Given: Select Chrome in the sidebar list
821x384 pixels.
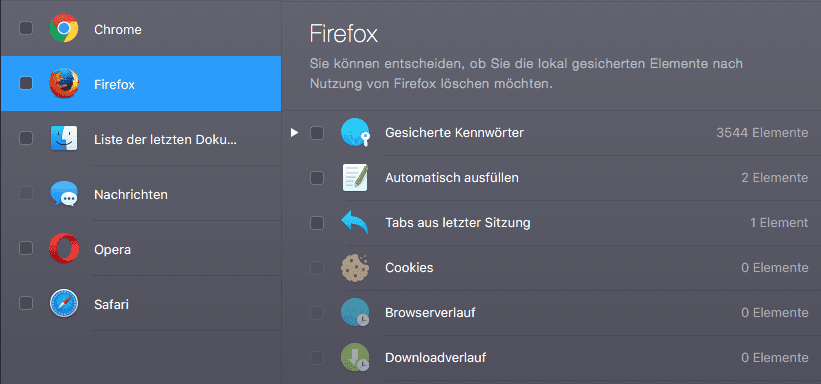Looking at the screenshot, I should click(141, 28).
